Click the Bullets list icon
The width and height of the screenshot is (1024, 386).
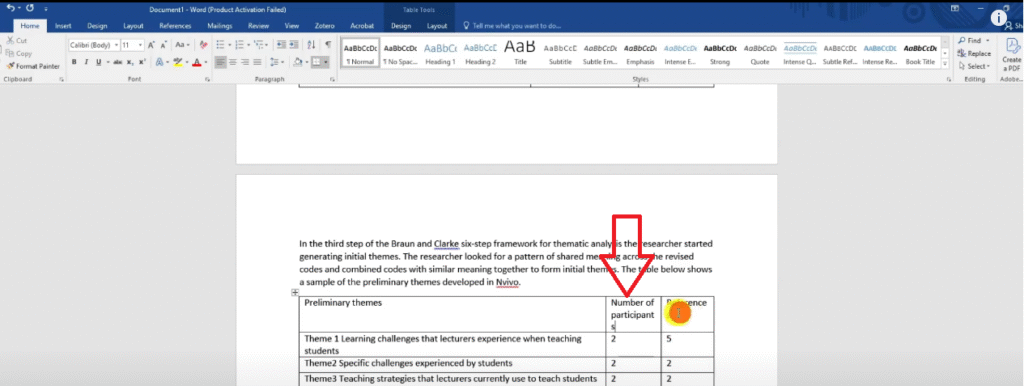click(x=220, y=45)
